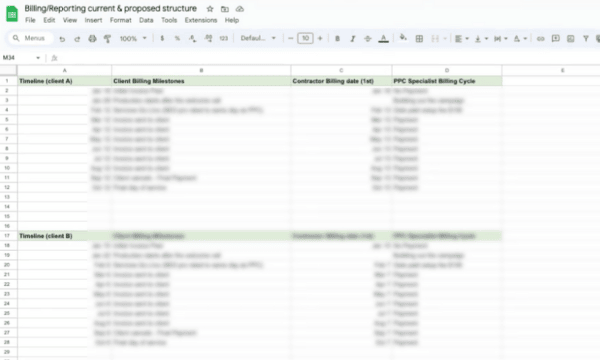Check the cloud save status icon
The height and width of the screenshot is (360, 600).
point(240,9)
